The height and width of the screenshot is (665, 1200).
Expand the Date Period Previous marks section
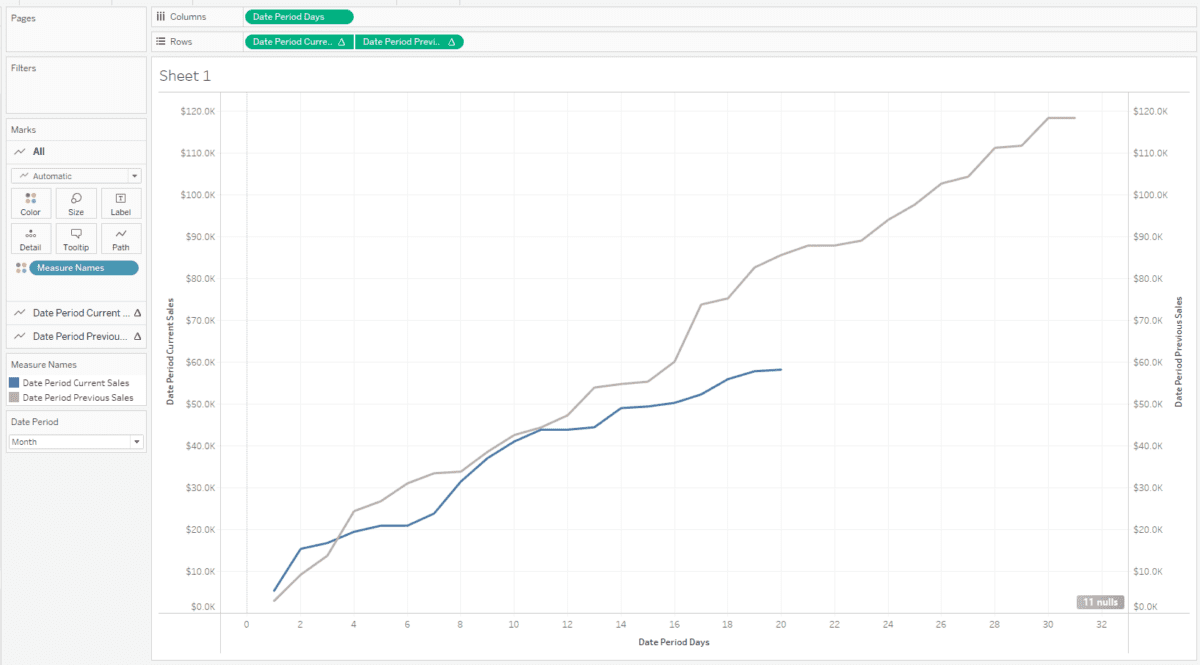(76, 336)
